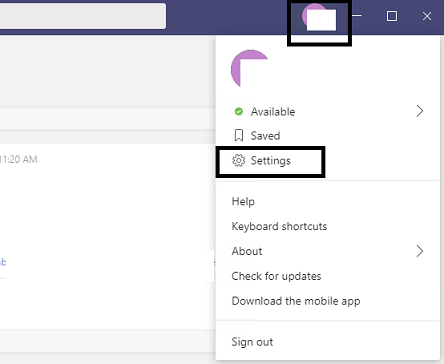Expand the About submenu chevron

(x=420, y=251)
